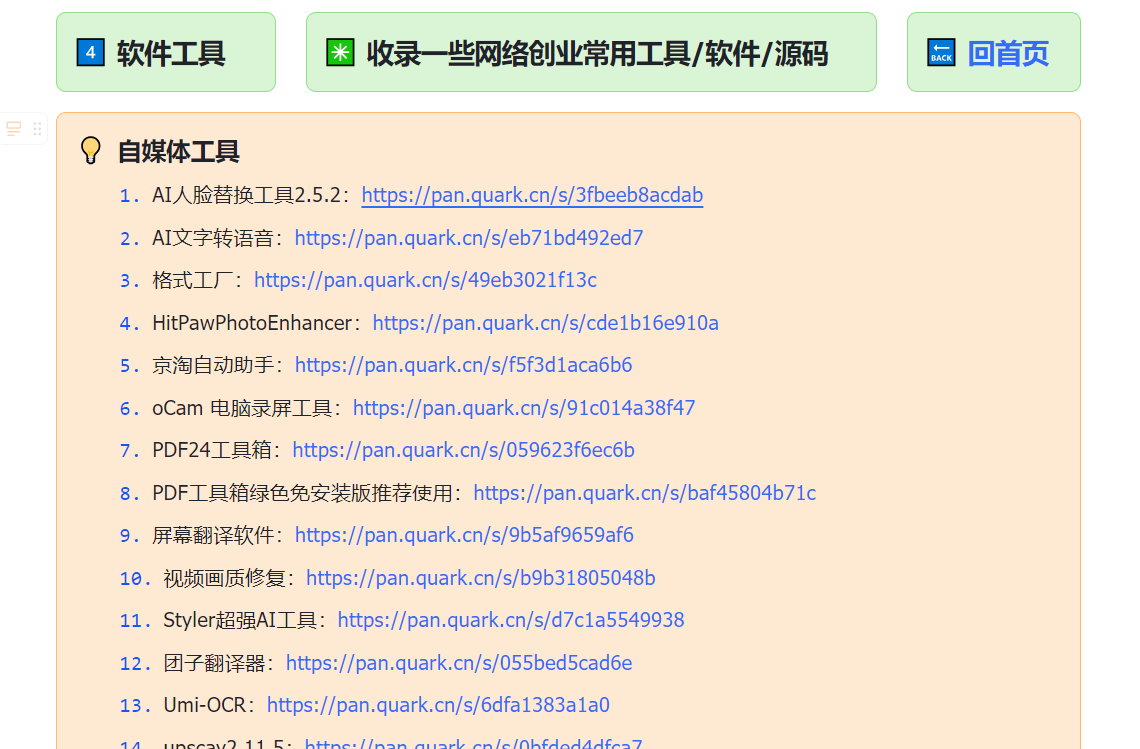Open the 屏幕翻译软件 link
1140x749 pixels.
pyautogui.click(x=463, y=535)
